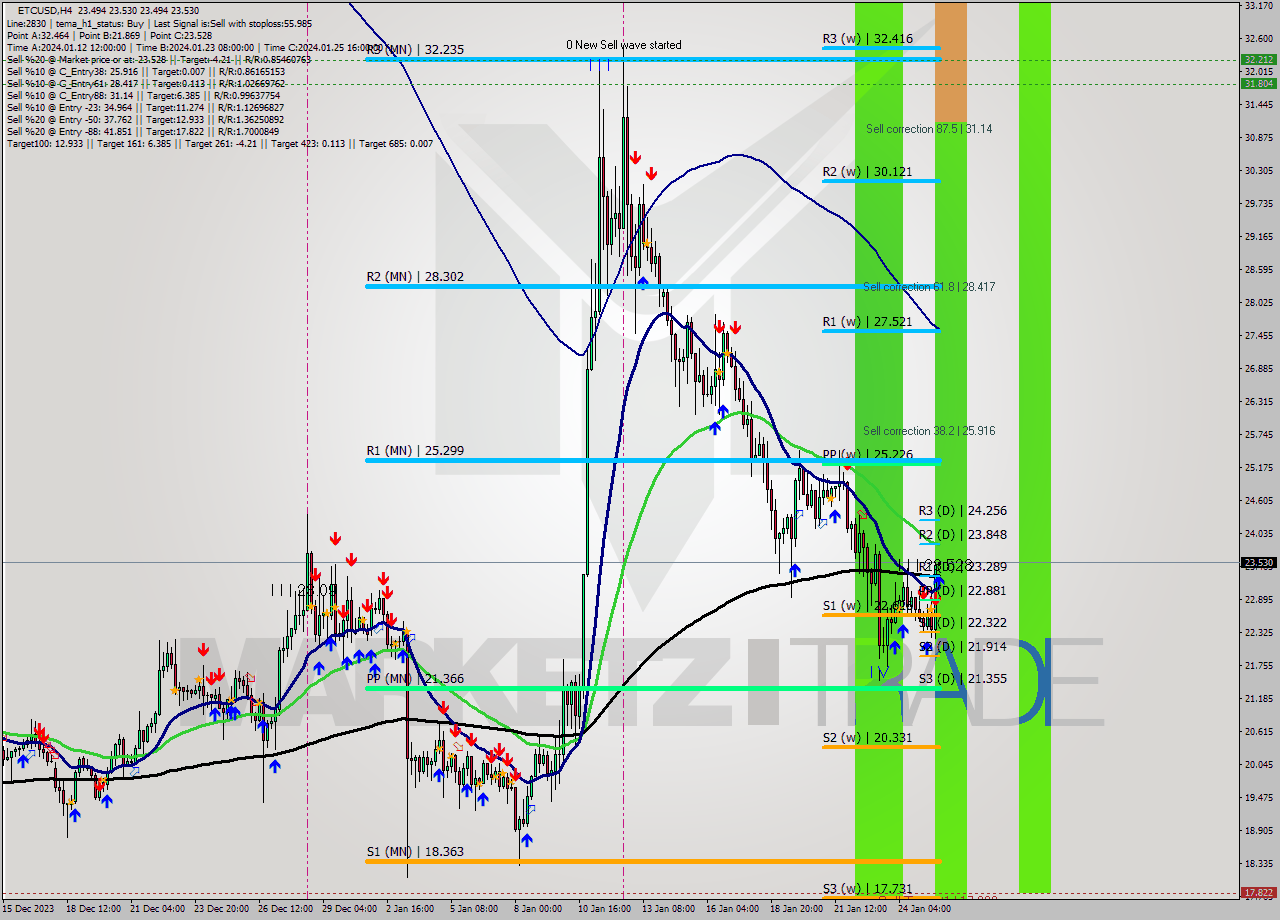Image resolution: width=1280 pixels, height=920 pixels.
Task: Select the R2 (D) | 23.848 daily label
Action: click(x=962, y=535)
